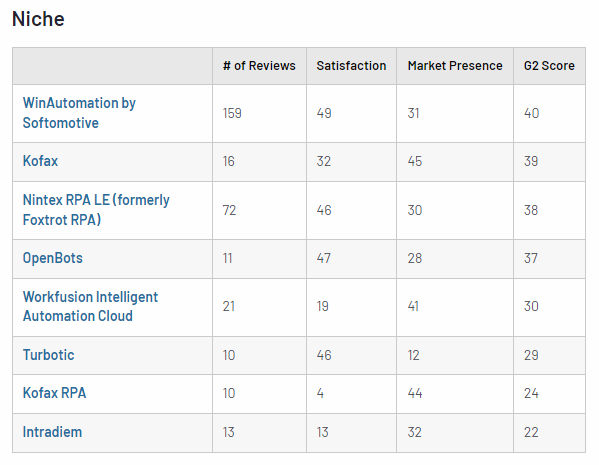Select Intradiem satisfaction value 13
The height and width of the screenshot is (465, 599).
pyautogui.click(x=322, y=432)
